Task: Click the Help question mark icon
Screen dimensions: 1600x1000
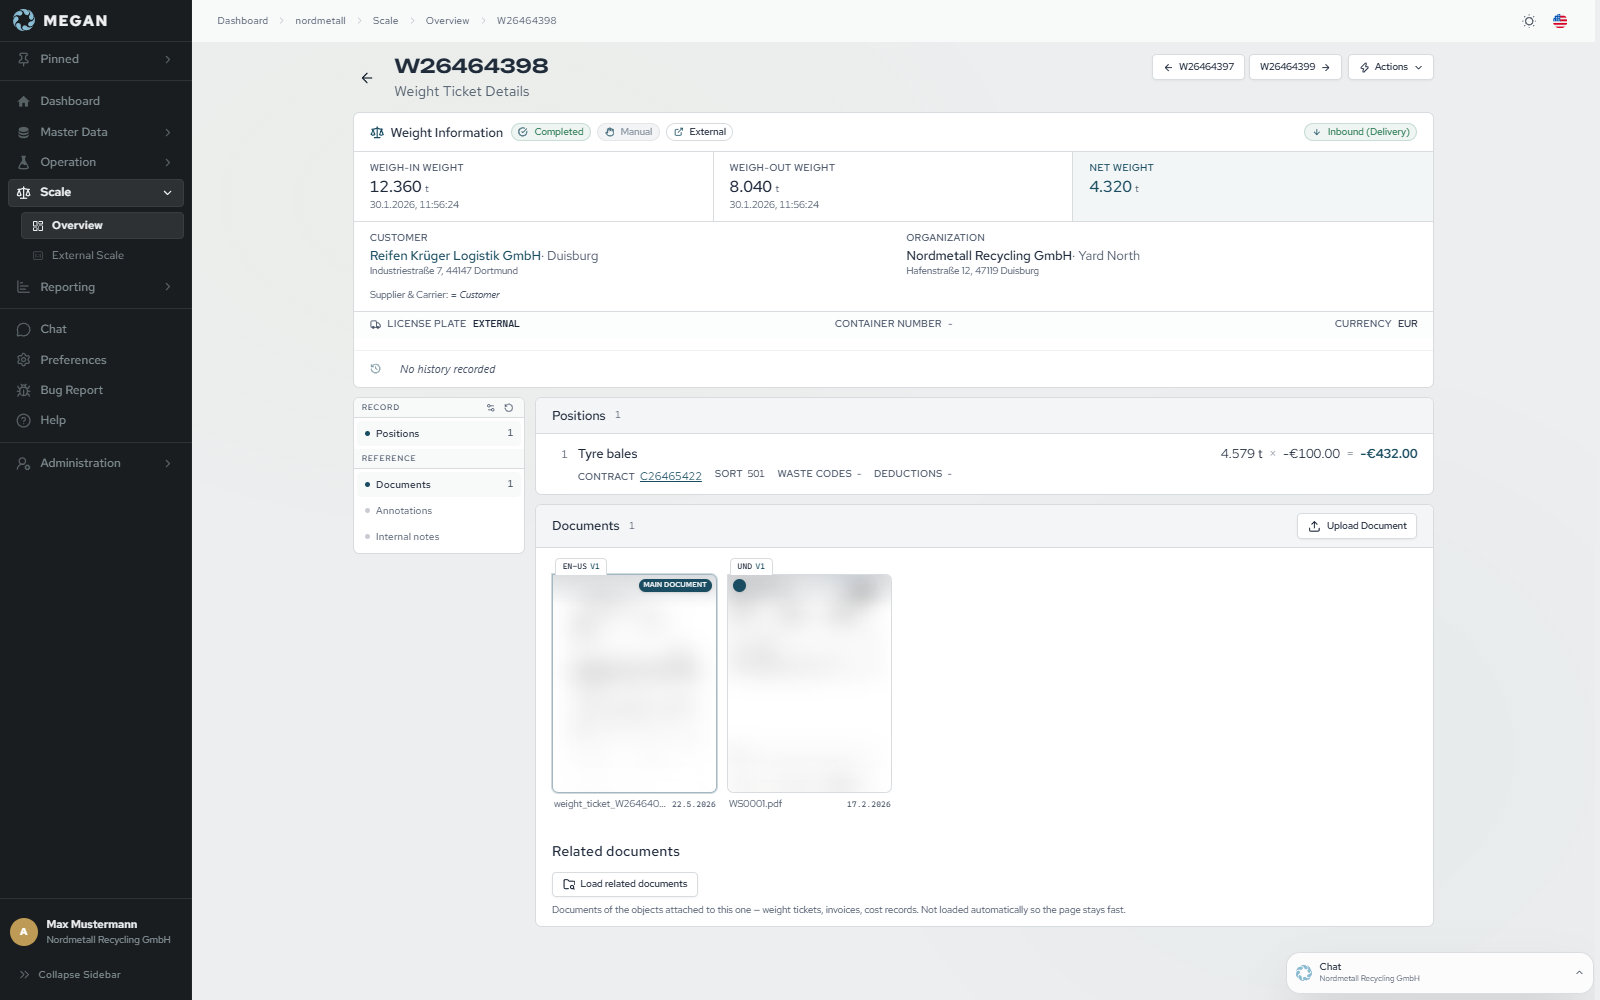Action: pyautogui.click(x=24, y=420)
